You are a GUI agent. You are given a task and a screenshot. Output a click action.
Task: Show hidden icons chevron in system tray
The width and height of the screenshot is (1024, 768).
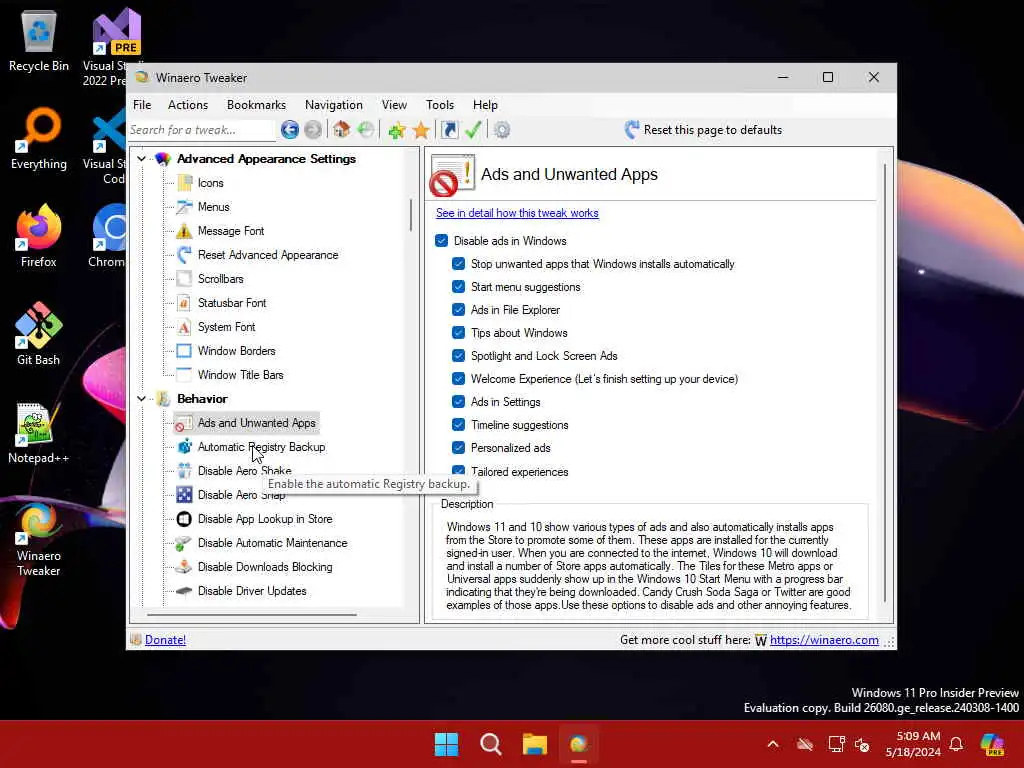(x=773, y=744)
